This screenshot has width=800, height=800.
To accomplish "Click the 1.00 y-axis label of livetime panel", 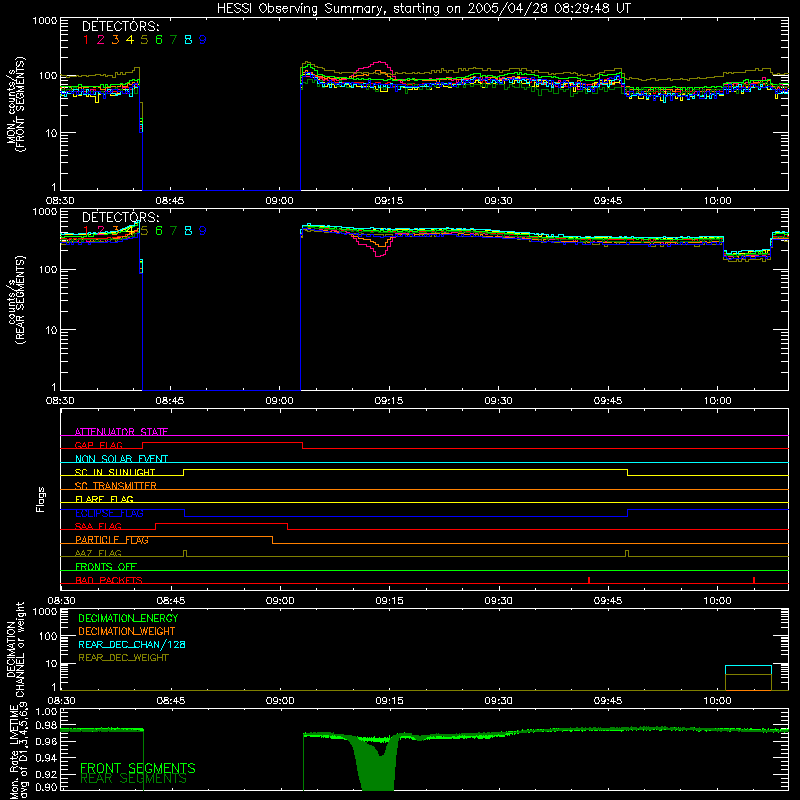I will point(46,711).
